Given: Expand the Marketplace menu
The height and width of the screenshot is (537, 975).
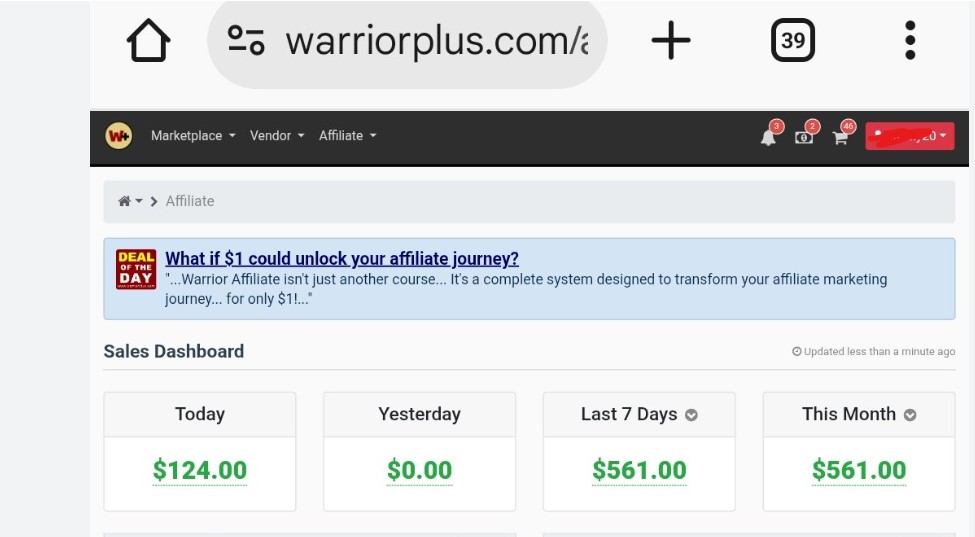Looking at the screenshot, I should (x=193, y=136).
